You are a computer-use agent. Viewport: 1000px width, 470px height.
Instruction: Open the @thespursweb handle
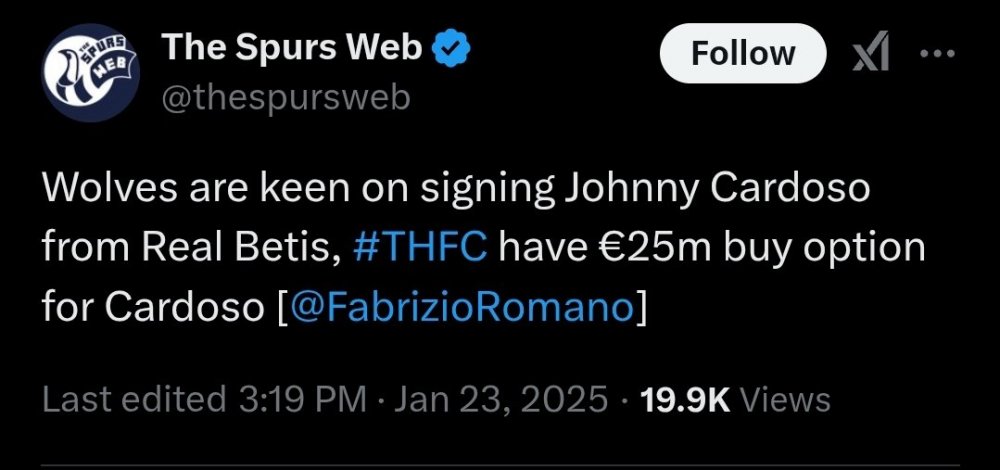coord(285,99)
